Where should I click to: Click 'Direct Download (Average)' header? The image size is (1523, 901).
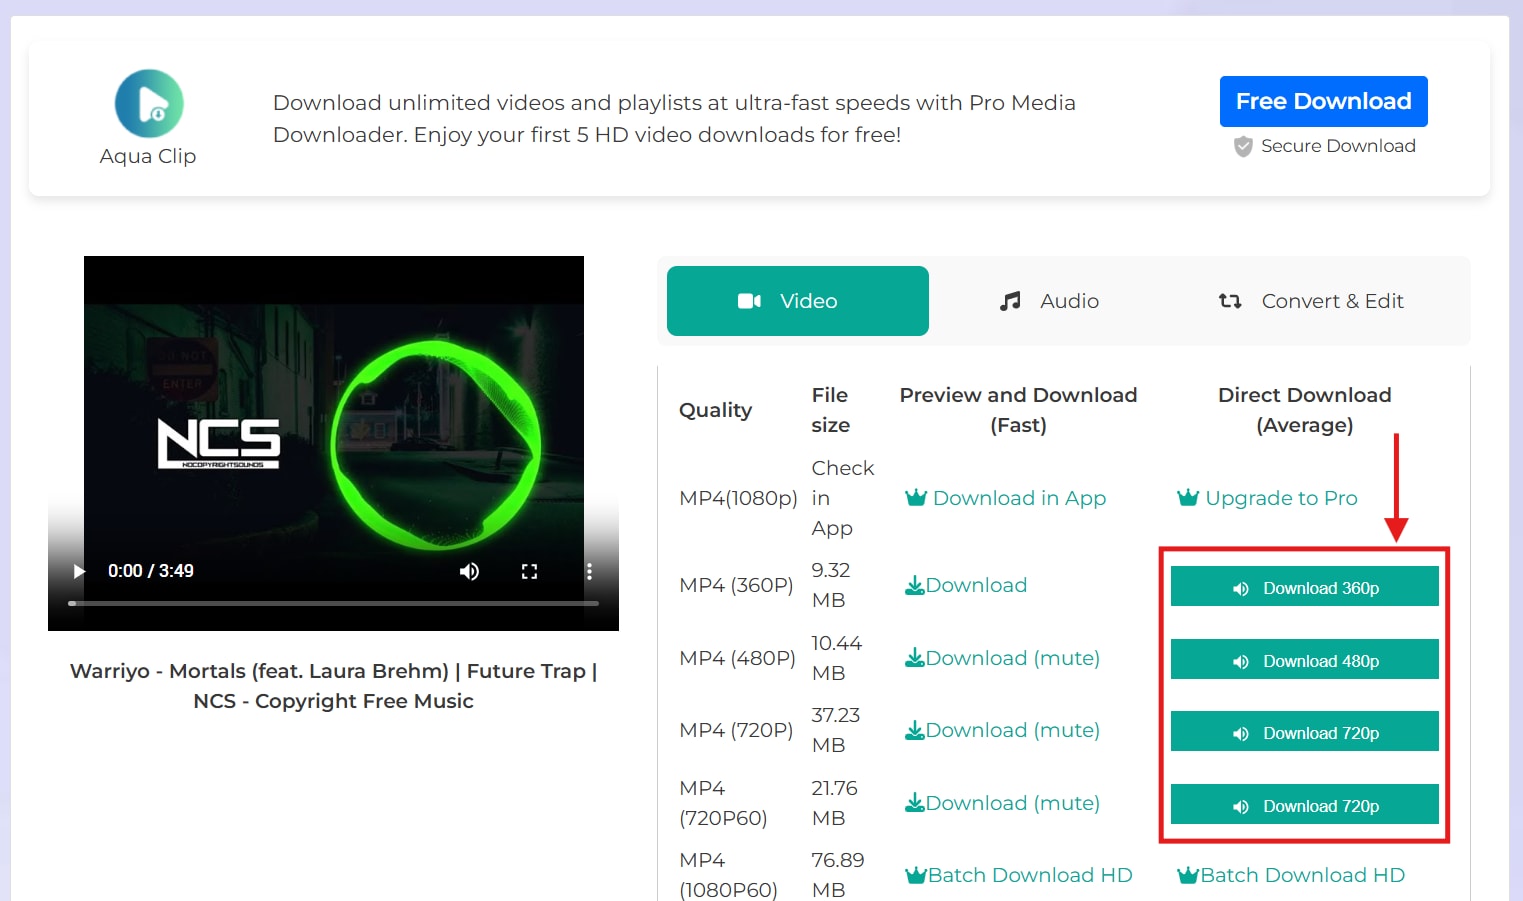[x=1305, y=410]
